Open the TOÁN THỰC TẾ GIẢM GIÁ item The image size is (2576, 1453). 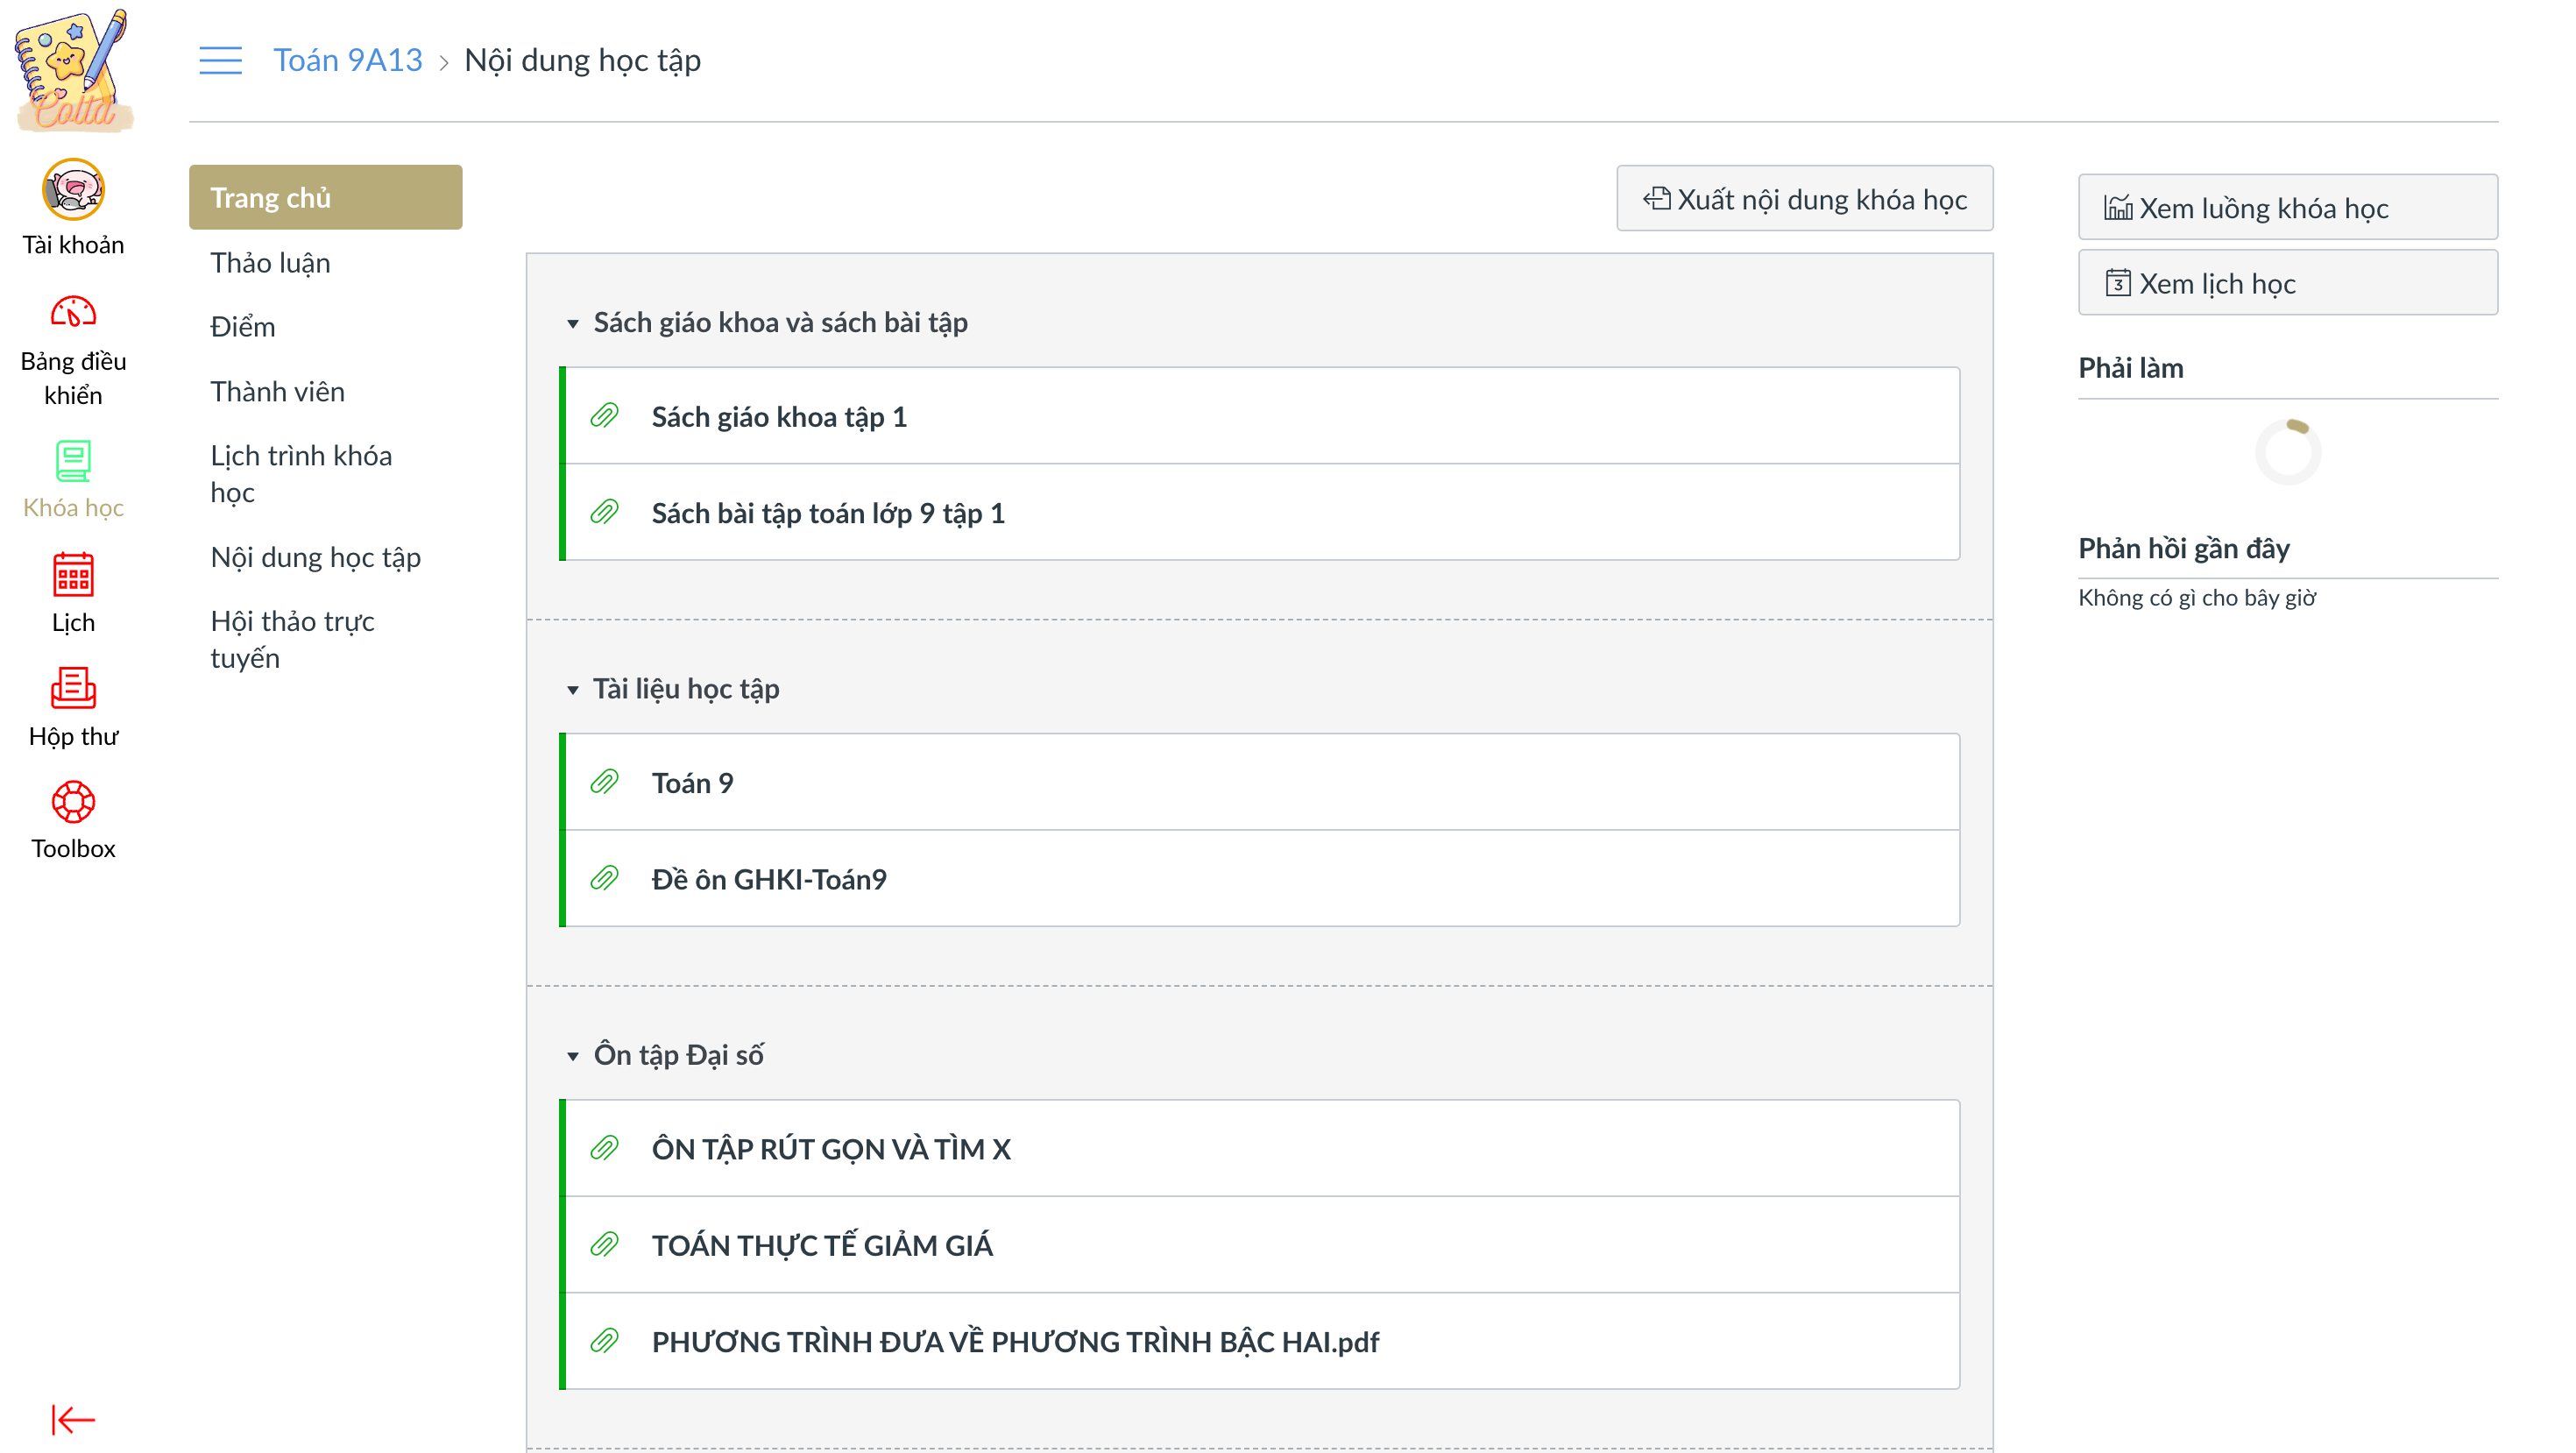821,1245
